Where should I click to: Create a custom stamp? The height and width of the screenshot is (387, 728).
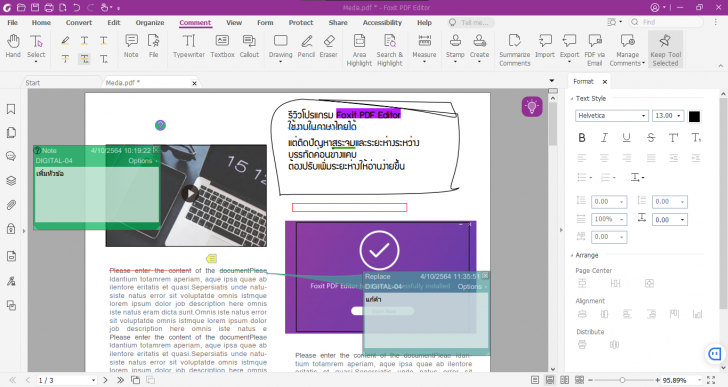tap(480, 47)
